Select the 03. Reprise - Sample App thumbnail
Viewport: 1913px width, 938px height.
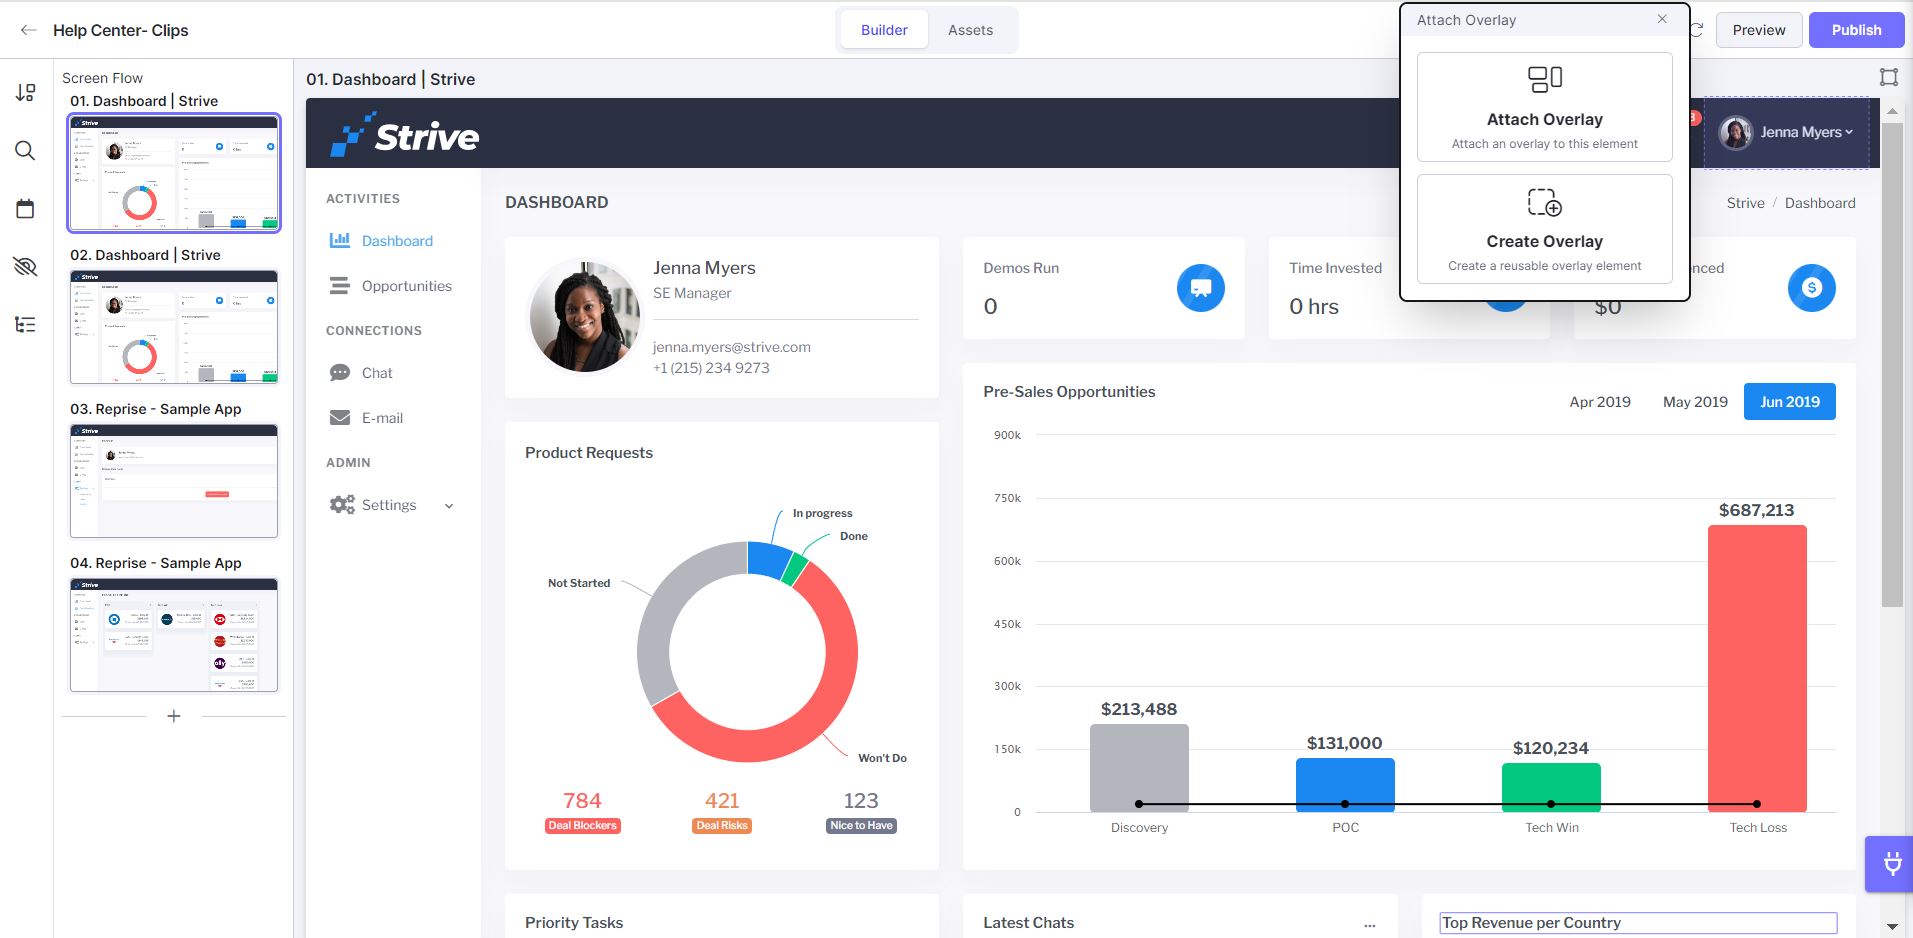coord(174,481)
